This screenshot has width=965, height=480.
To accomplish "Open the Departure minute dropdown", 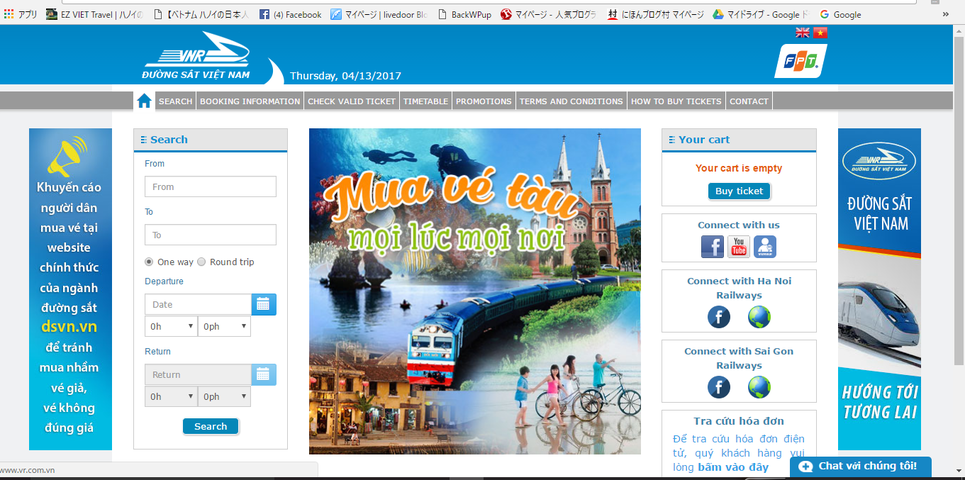I will (x=224, y=326).
